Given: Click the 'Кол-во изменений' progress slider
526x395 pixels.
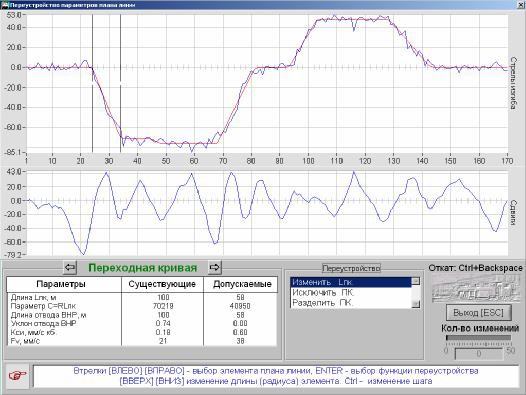Looking at the screenshot, I should point(478,338).
